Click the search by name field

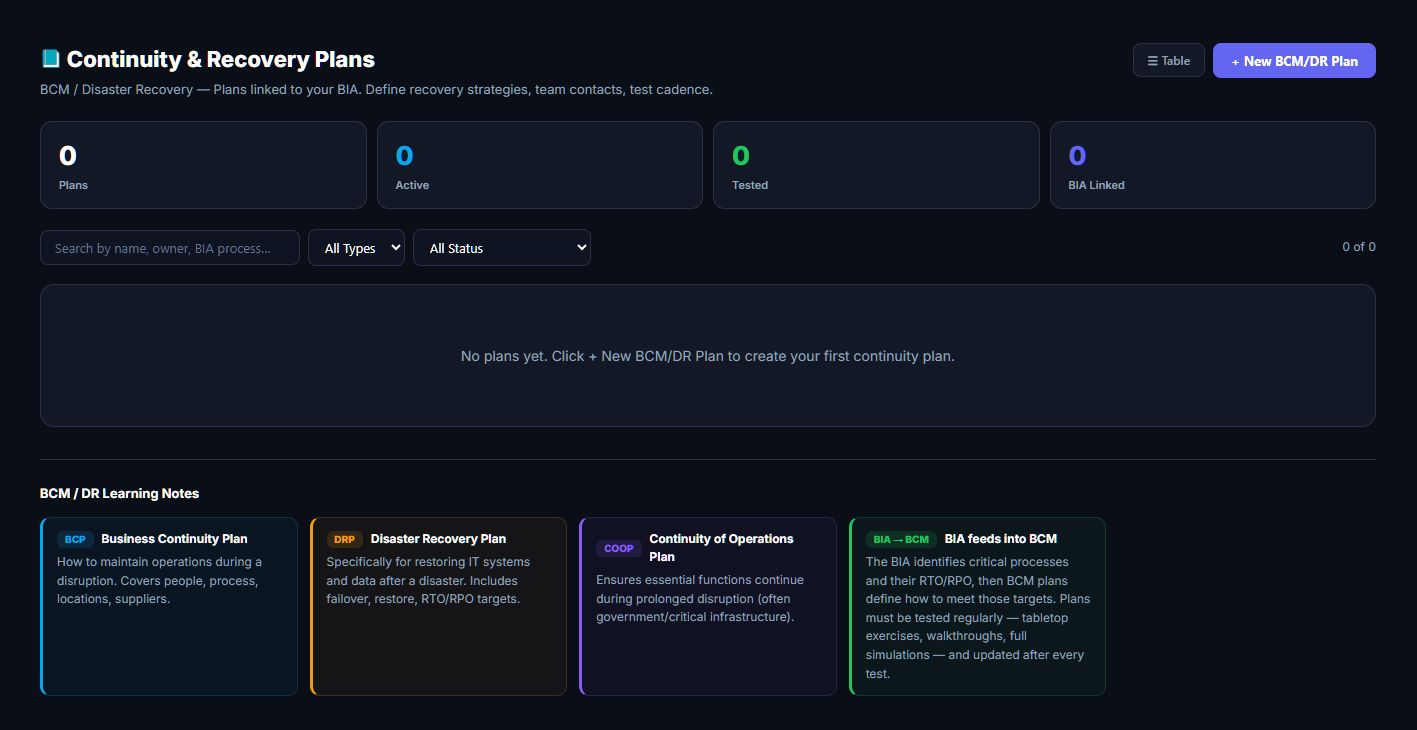(x=170, y=248)
